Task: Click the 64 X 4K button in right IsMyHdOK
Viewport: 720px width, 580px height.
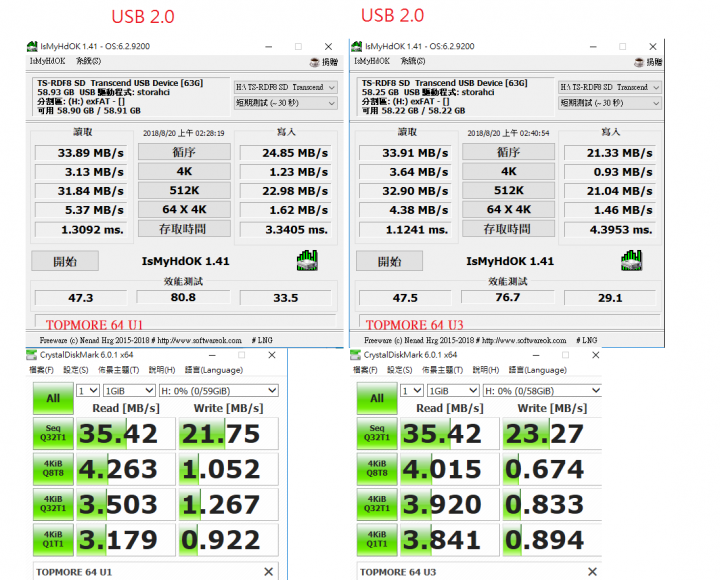Action: [x=508, y=209]
